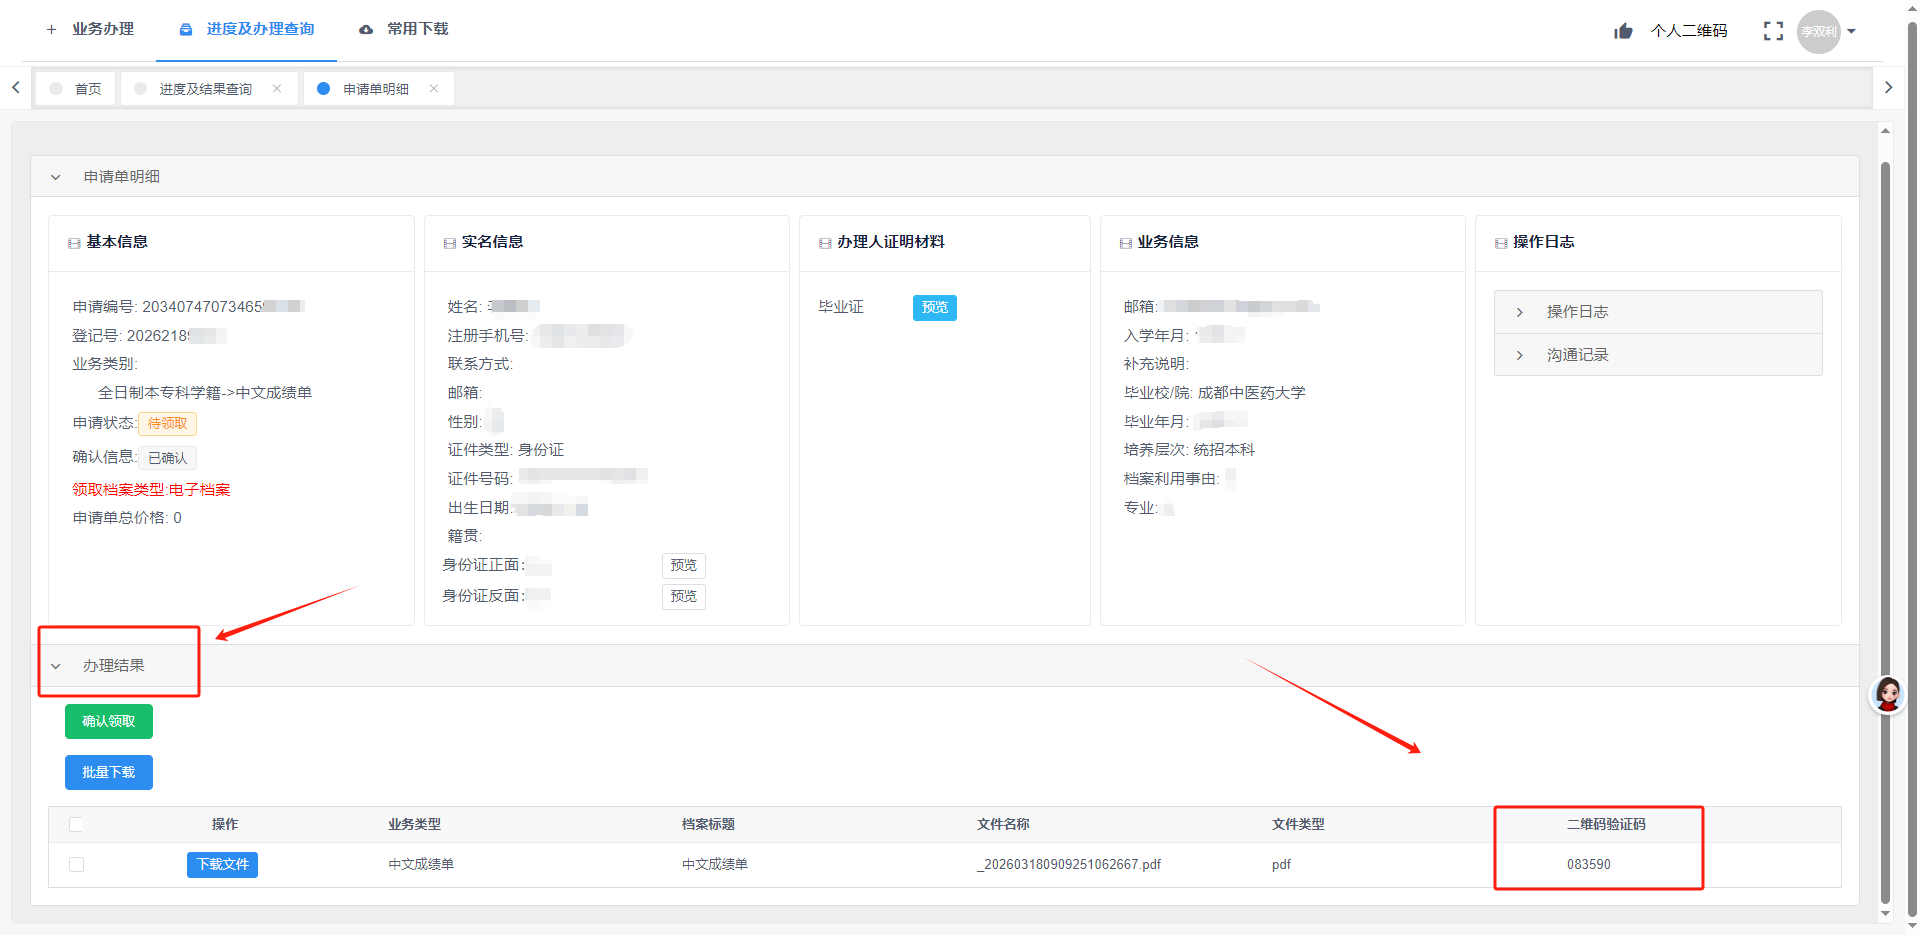Click verification code 083590
The image size is (1920, 935).
1588,864
